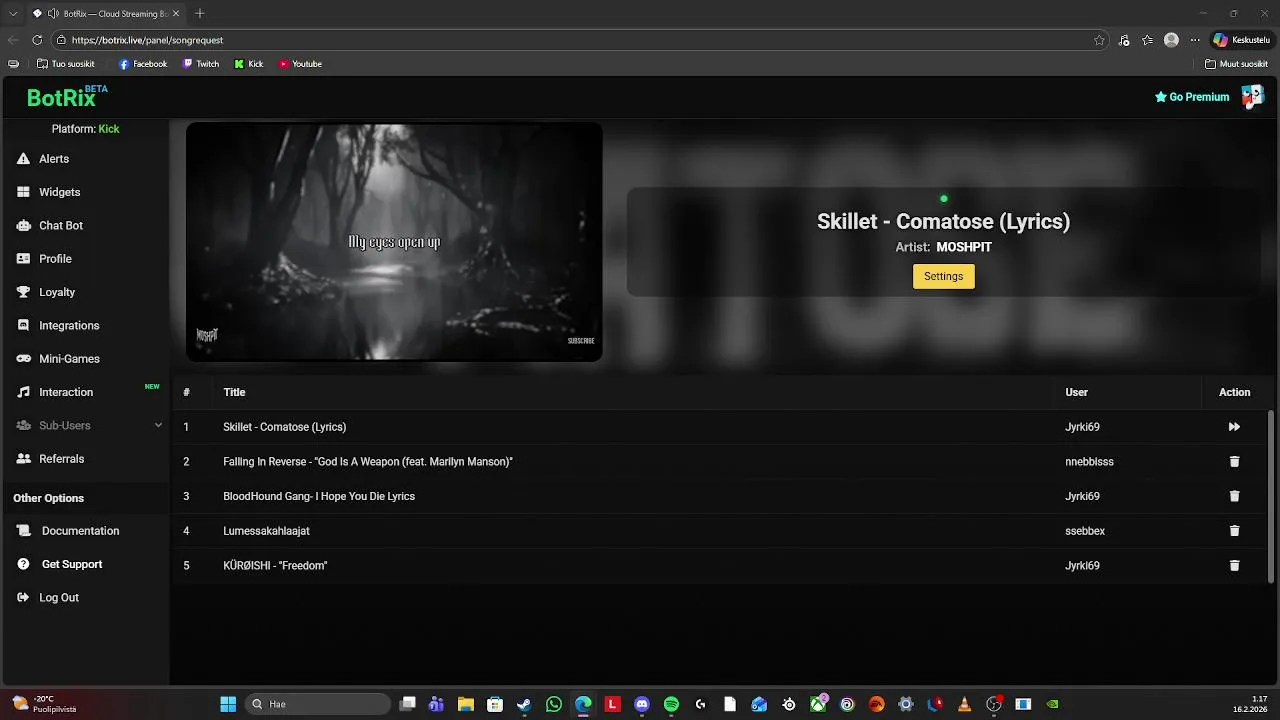The height and width of the screenshot is (720, 1280).
Task: Open Spotify from the taskbar
Action: tap(671, 704)
